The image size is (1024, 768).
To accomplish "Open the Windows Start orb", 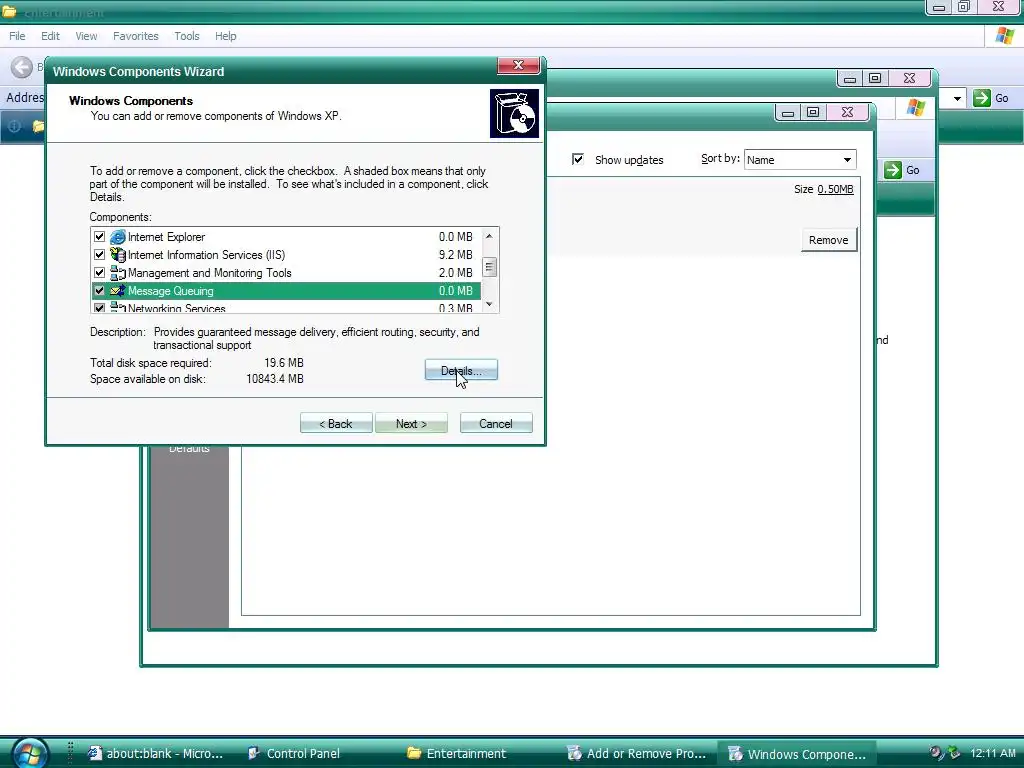I will (x=29, y=754).
